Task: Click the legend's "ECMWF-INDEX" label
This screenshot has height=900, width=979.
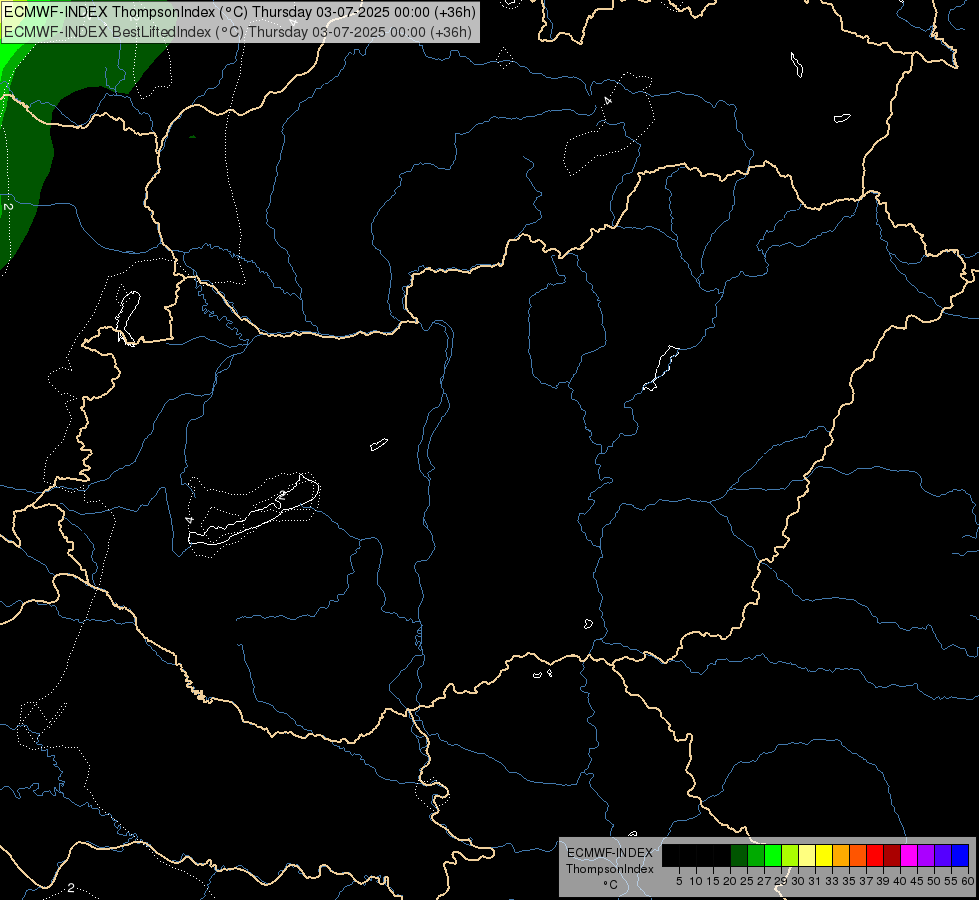Action: point(610,853)
